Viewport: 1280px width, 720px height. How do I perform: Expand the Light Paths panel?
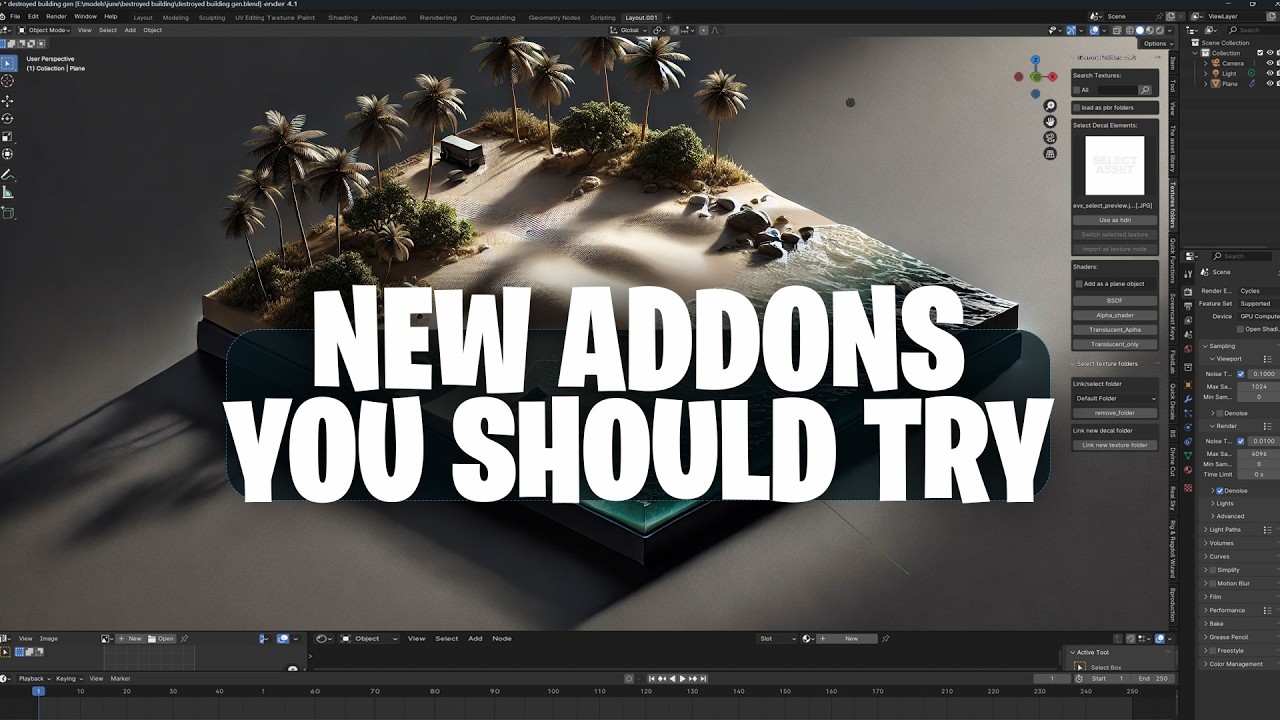[1224, 530]
